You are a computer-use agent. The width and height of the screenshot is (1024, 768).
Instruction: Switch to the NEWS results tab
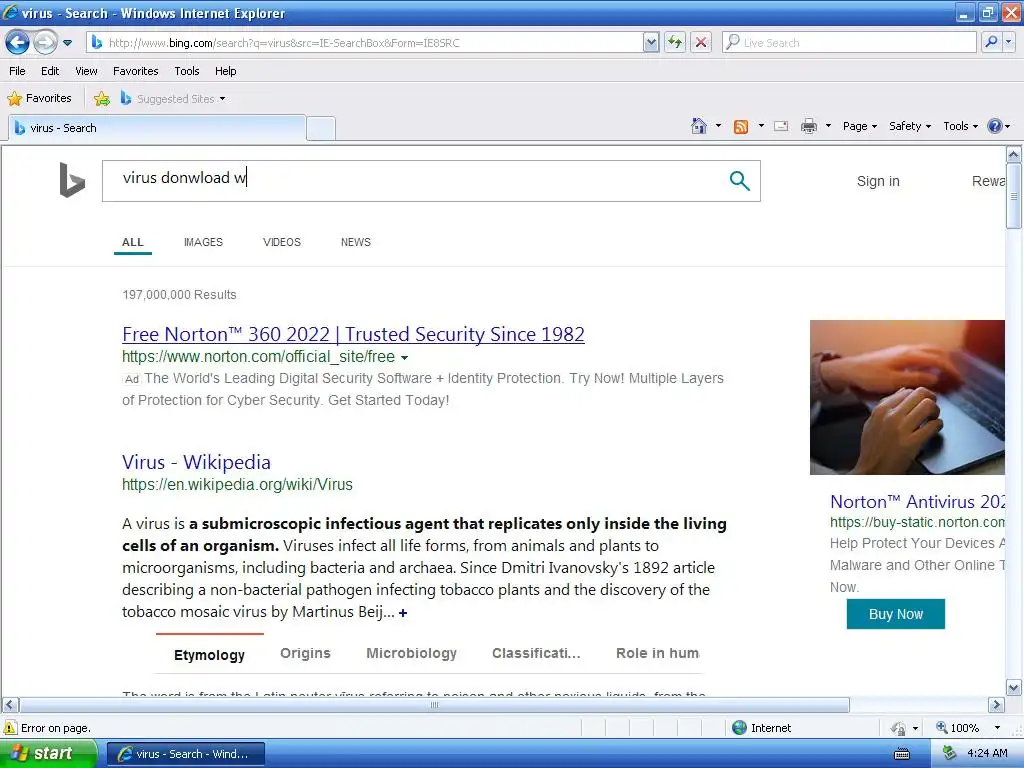[355, 242]
